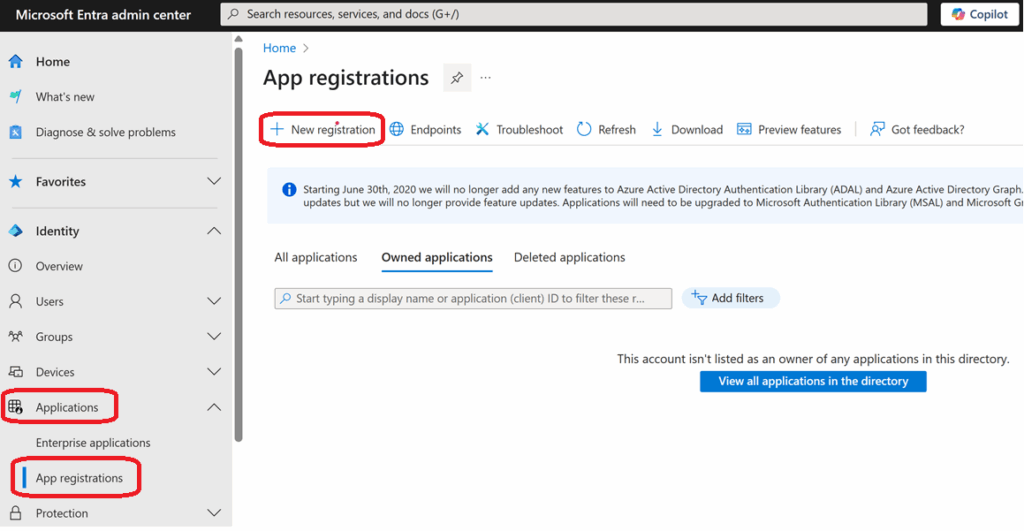Expand the Groups menu chevron

(214, 336)
